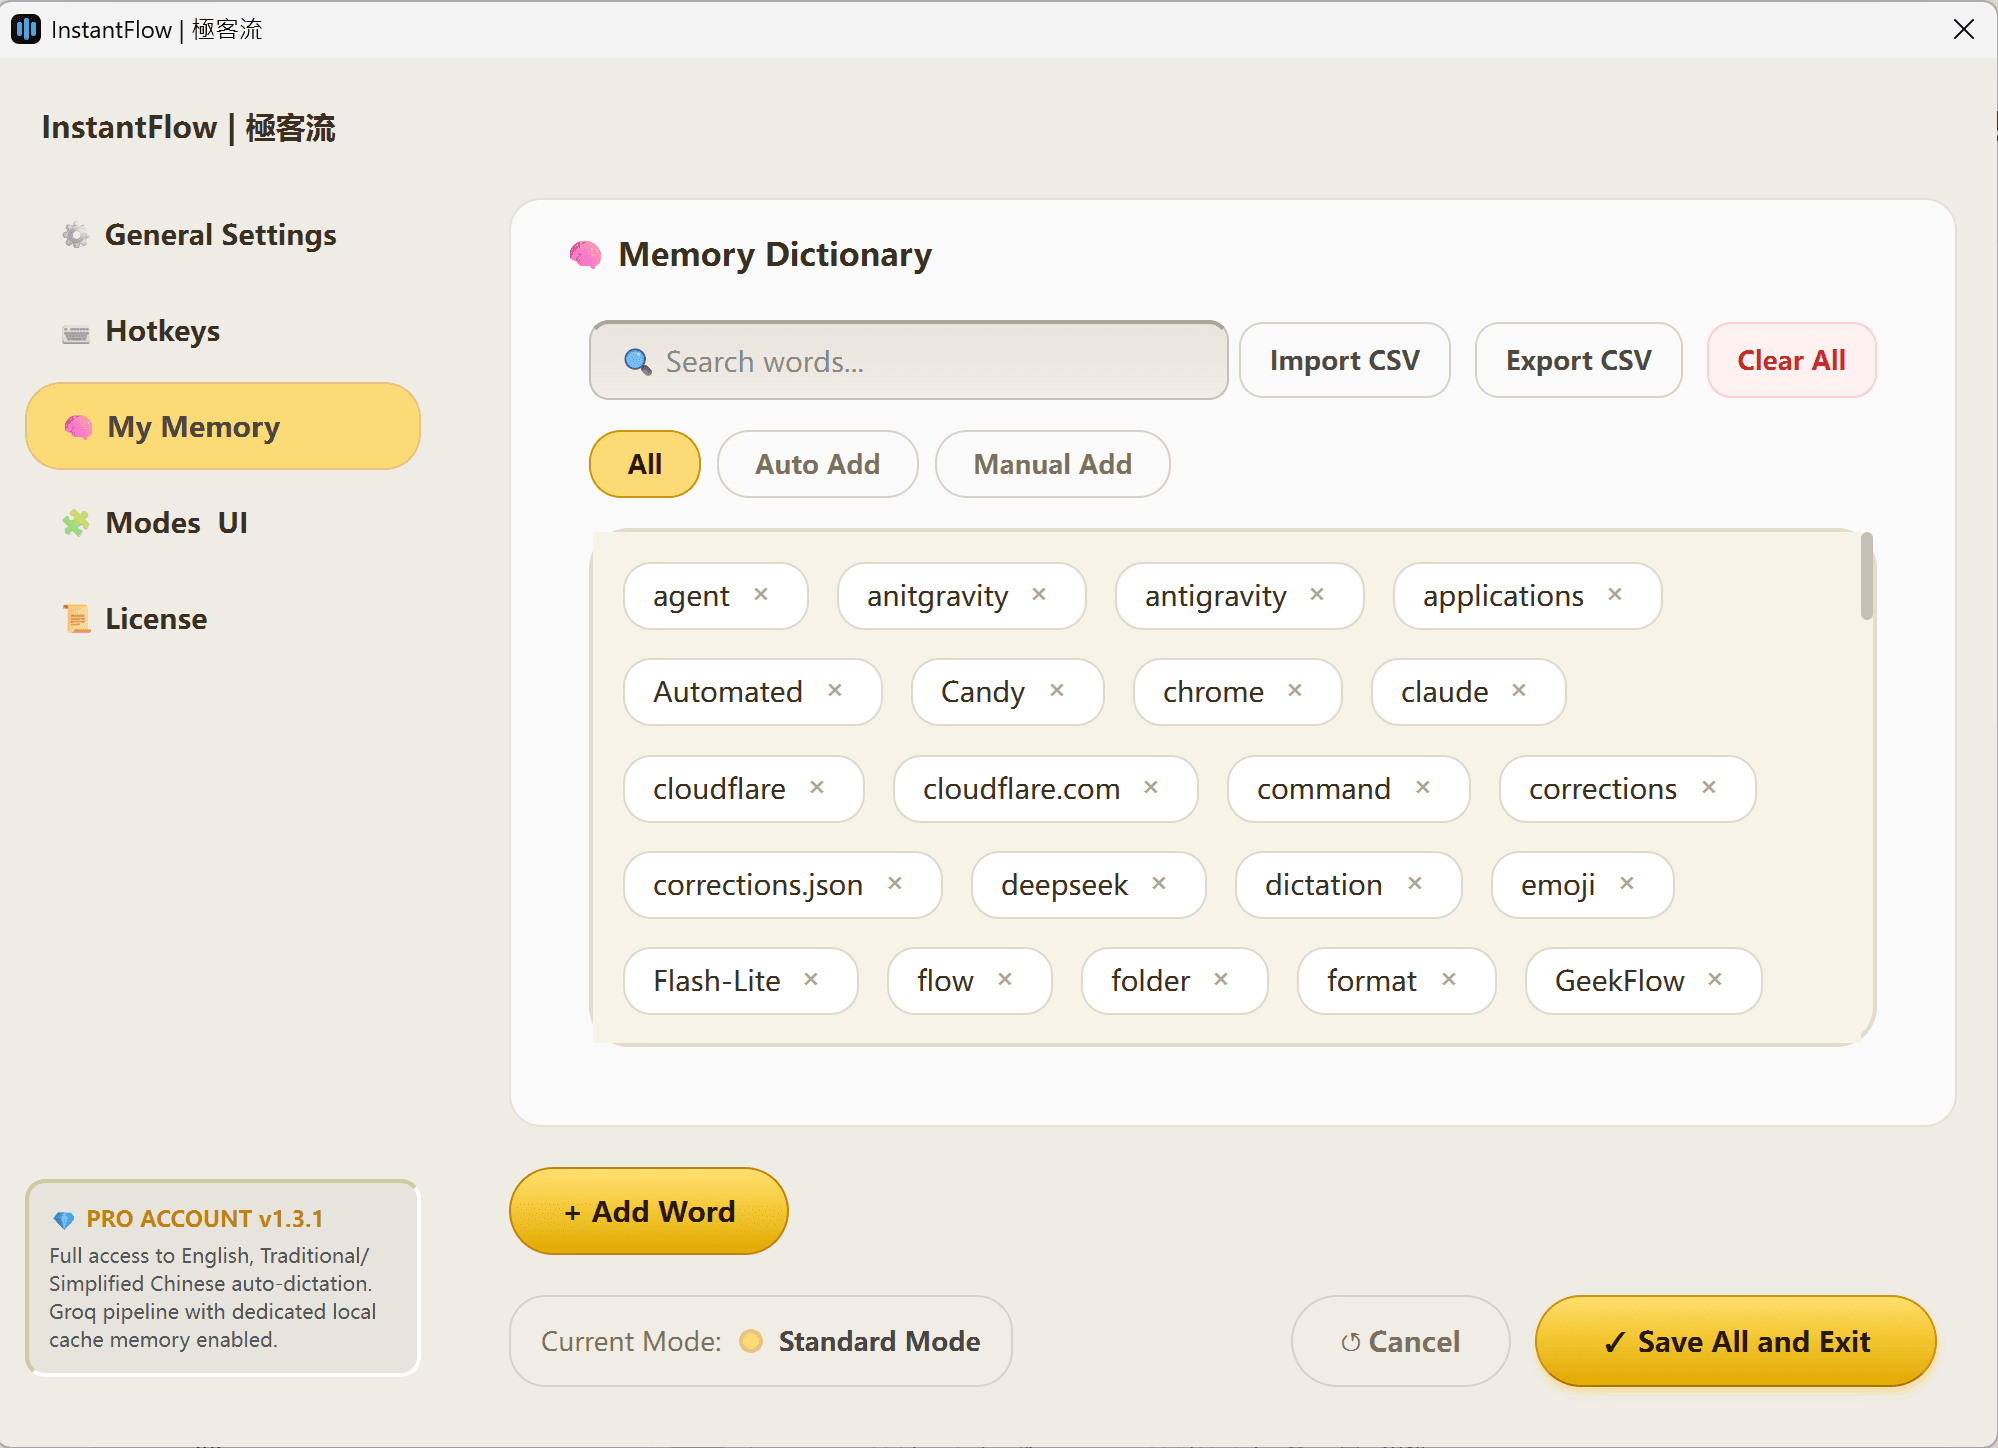Screen dimensions: 1998x1448
Task: Remove the 'GeekFlow' entry
Action: [1715, 980]
